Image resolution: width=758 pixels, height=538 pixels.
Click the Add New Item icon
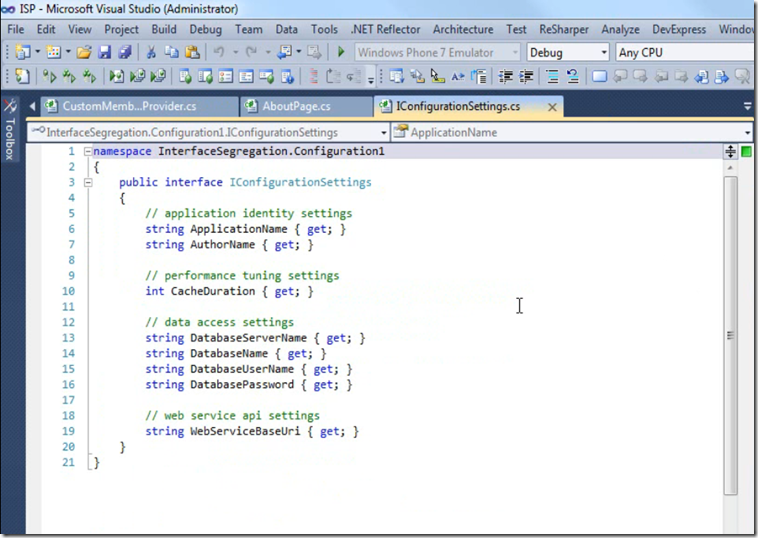[x=53, y=52]
